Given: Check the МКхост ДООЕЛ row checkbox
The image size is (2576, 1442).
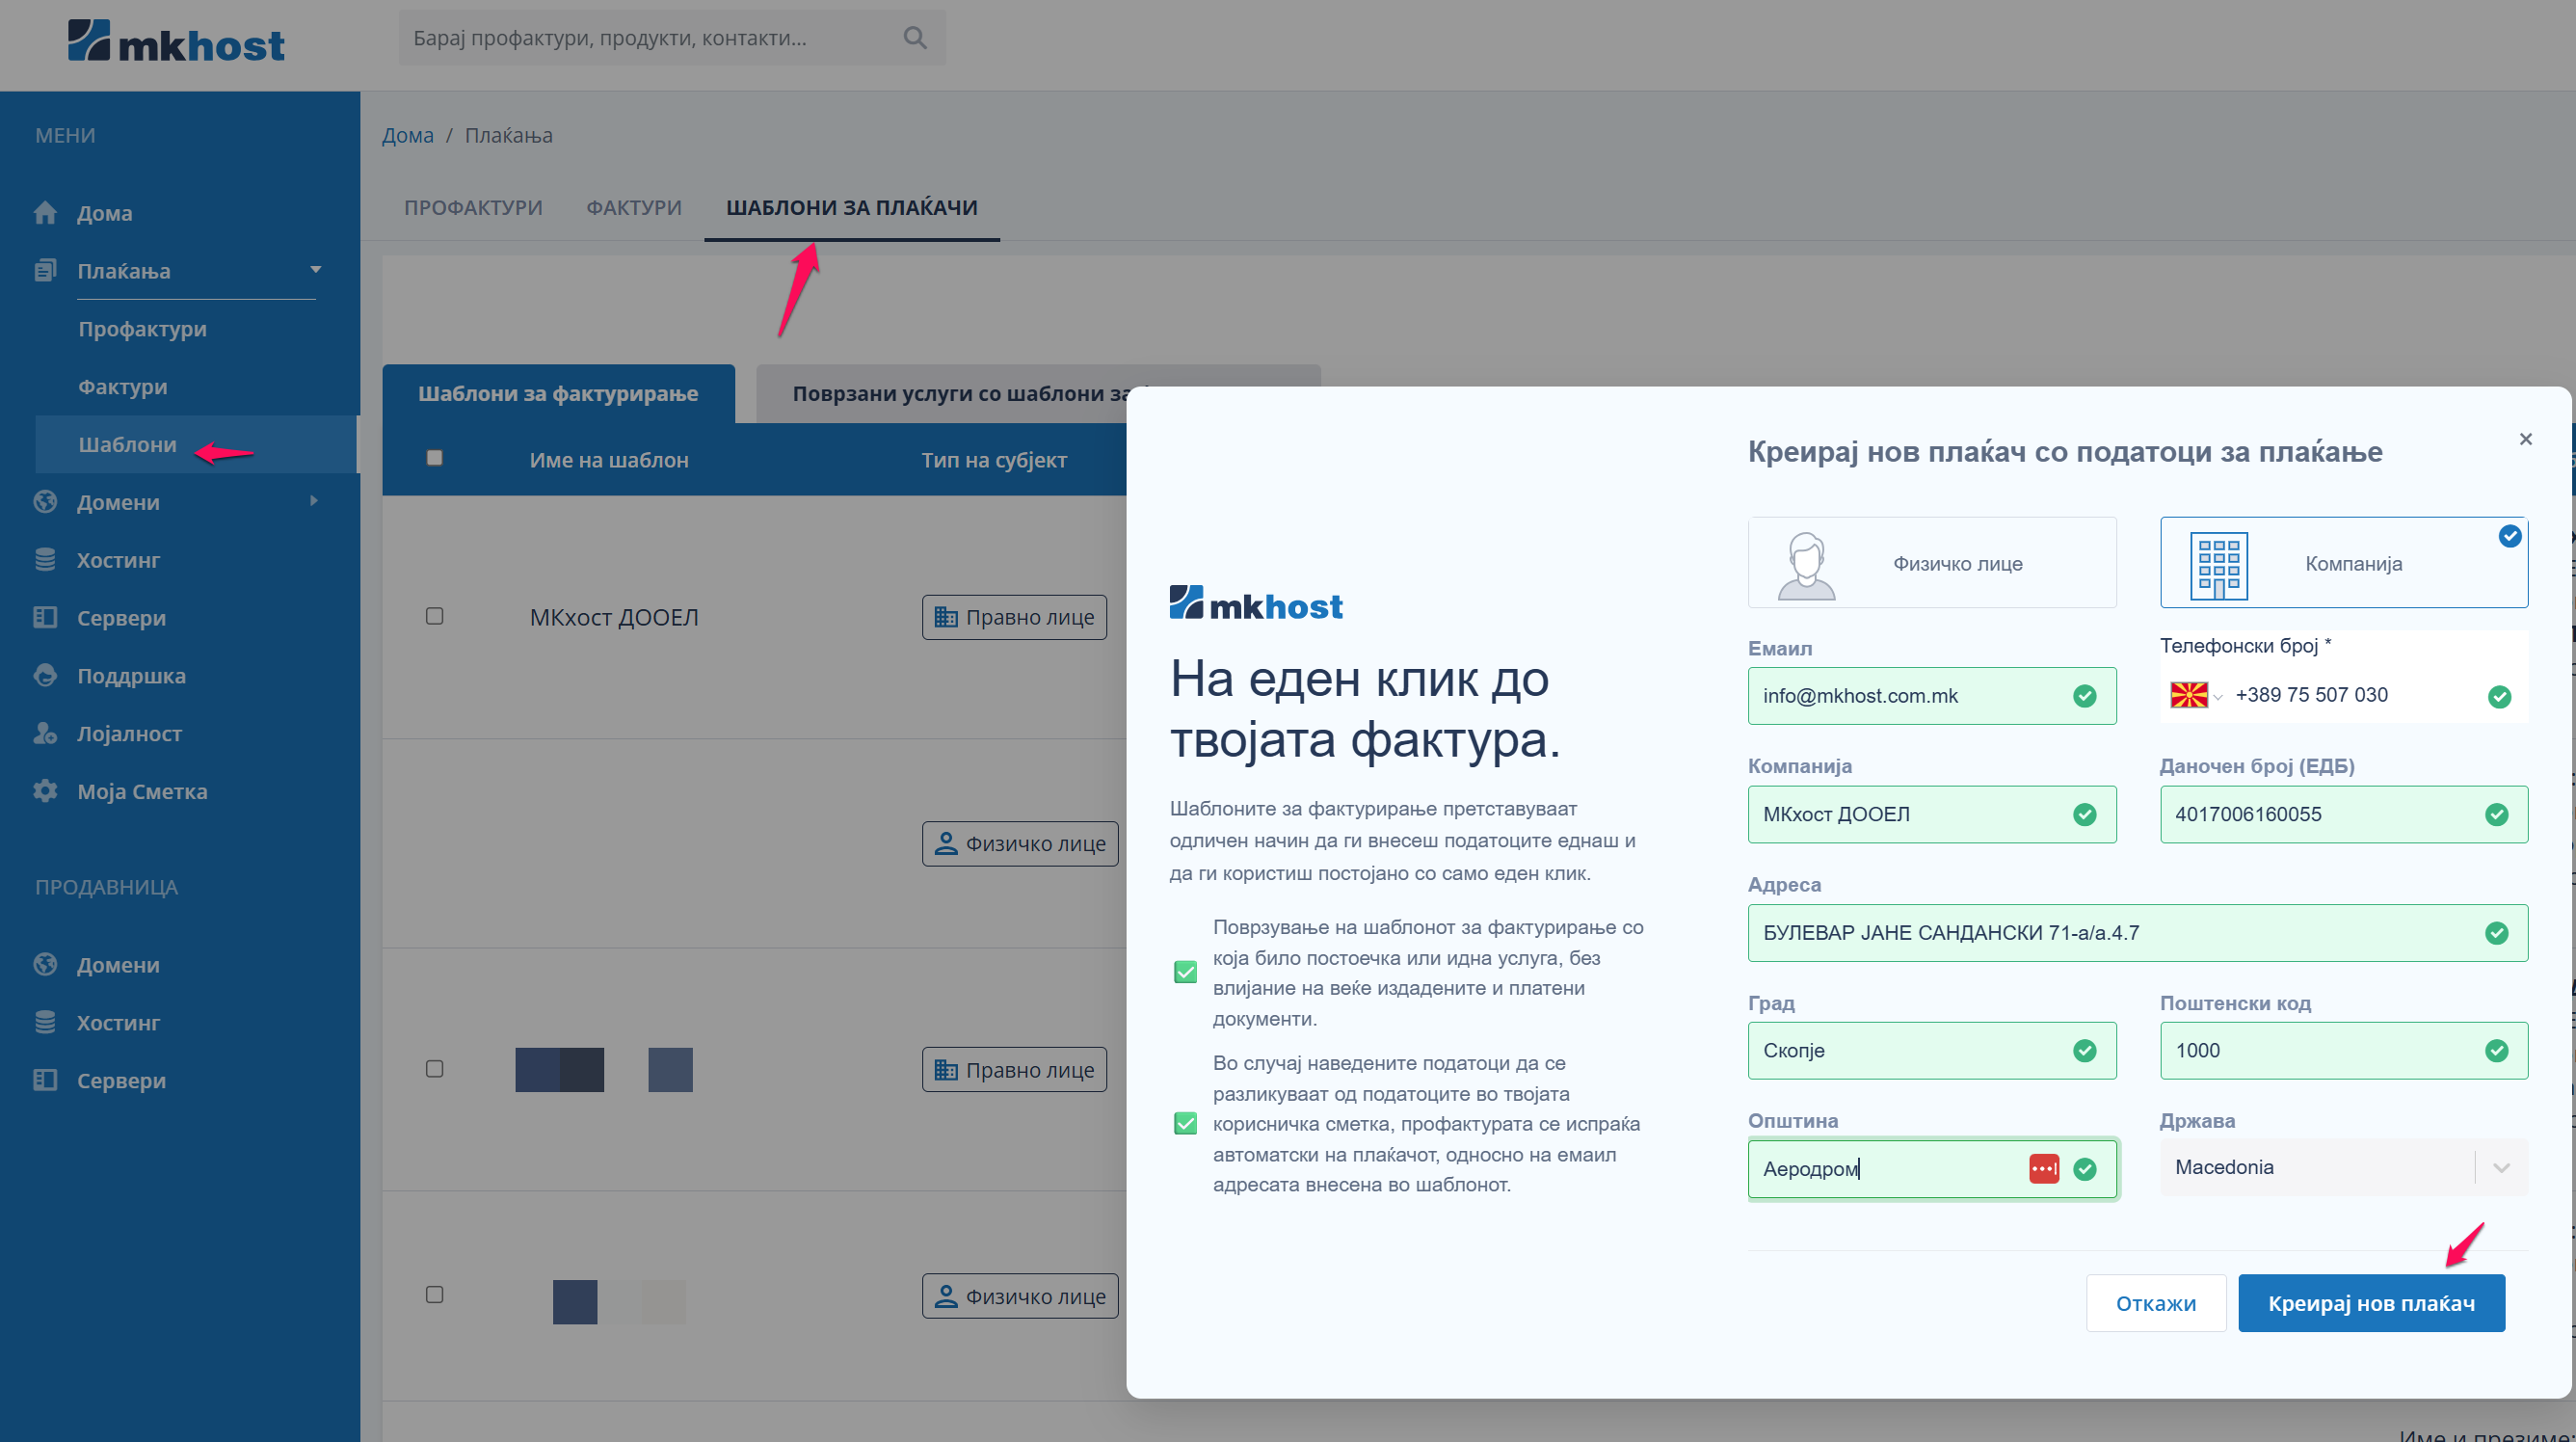Looking at the screenshot, I should (x=434, y=616).
